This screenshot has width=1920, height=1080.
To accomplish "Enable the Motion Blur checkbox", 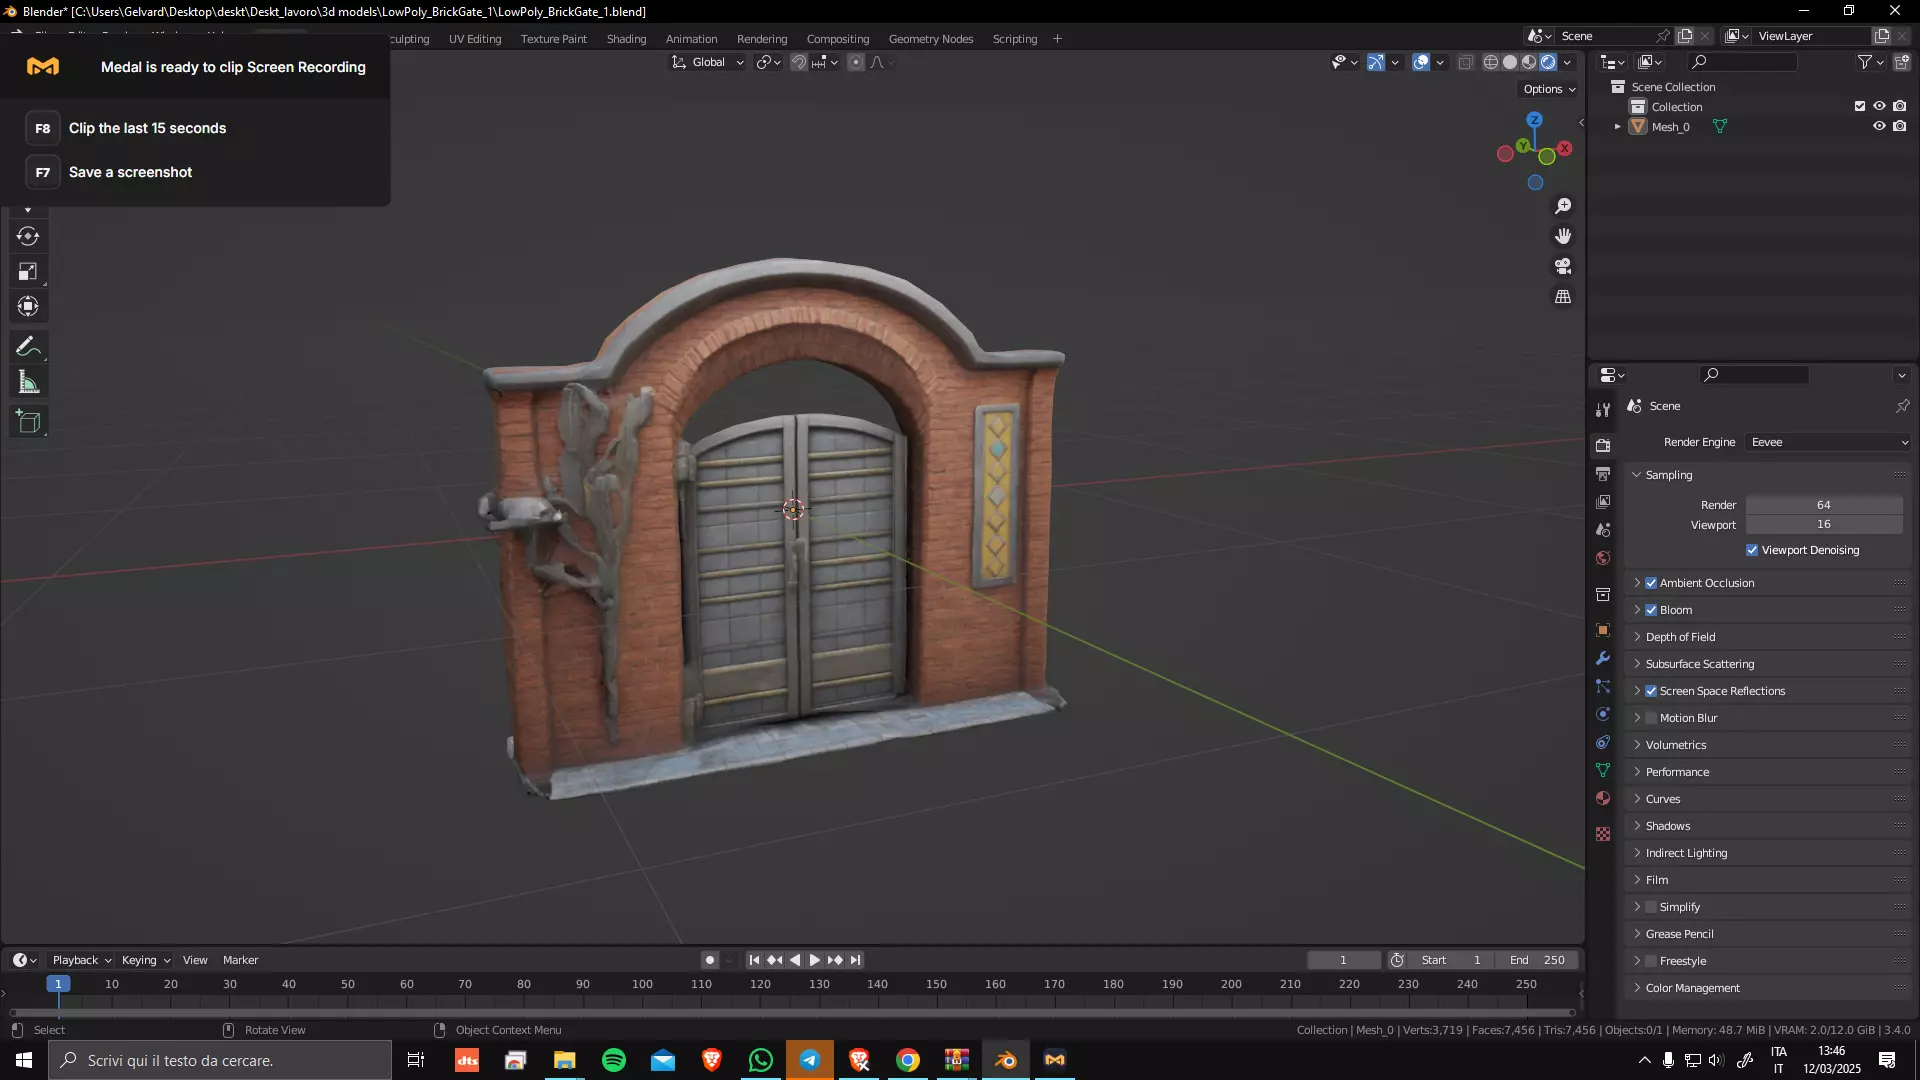I will click(1651, 718).
